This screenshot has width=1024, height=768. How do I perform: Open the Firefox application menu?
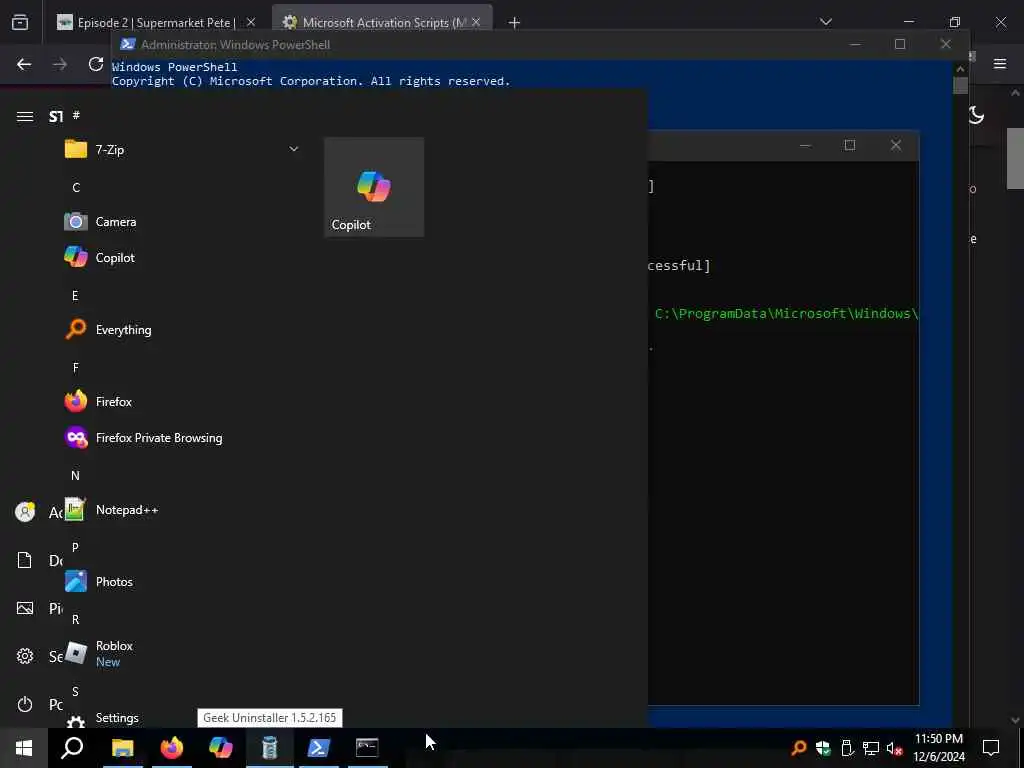(1000, 63)
